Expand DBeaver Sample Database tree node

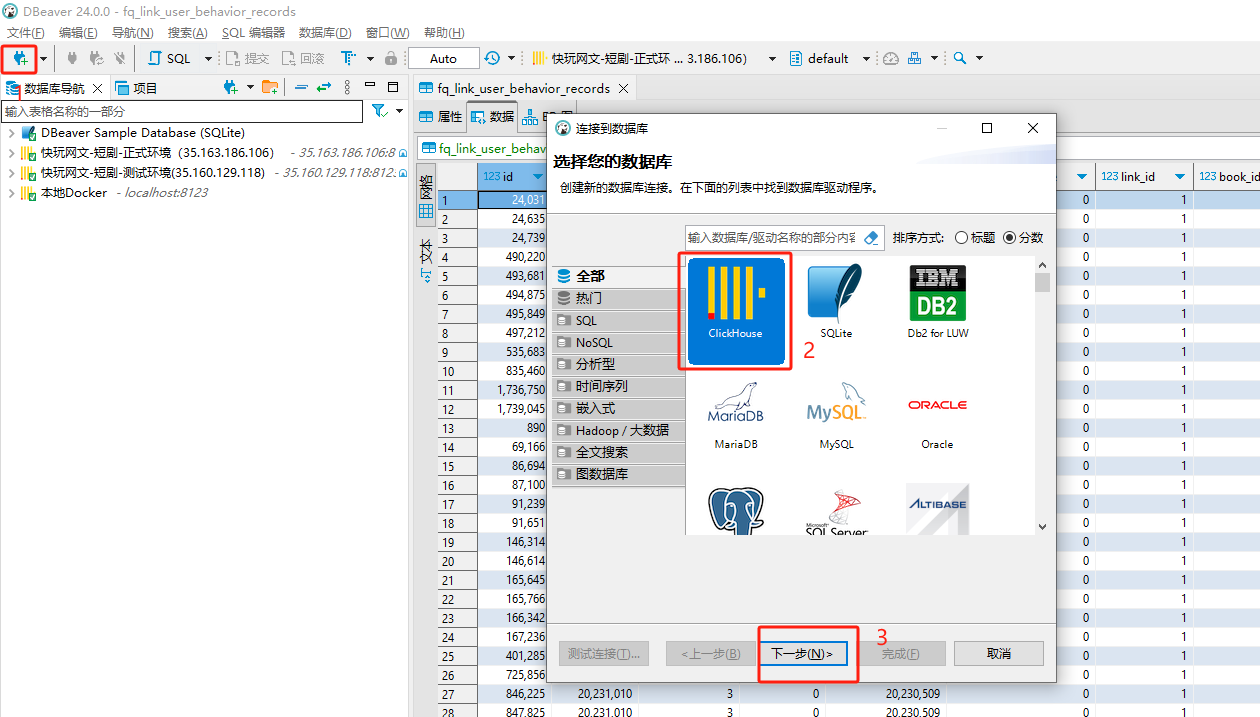11,133
